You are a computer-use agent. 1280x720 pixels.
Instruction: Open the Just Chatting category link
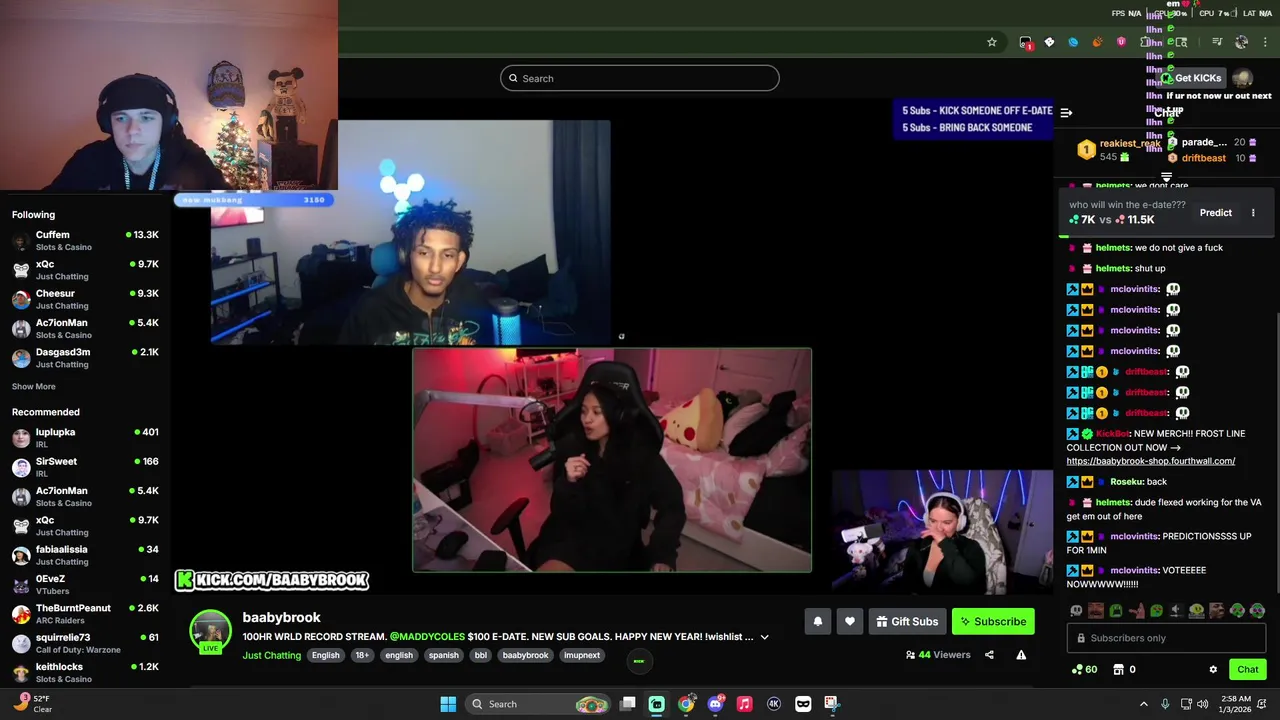(271, 656)
